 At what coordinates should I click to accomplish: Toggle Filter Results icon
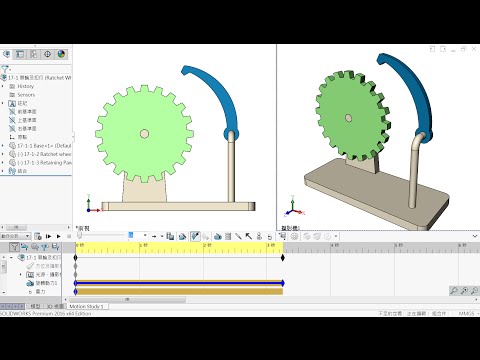click(x=55, y=247)
